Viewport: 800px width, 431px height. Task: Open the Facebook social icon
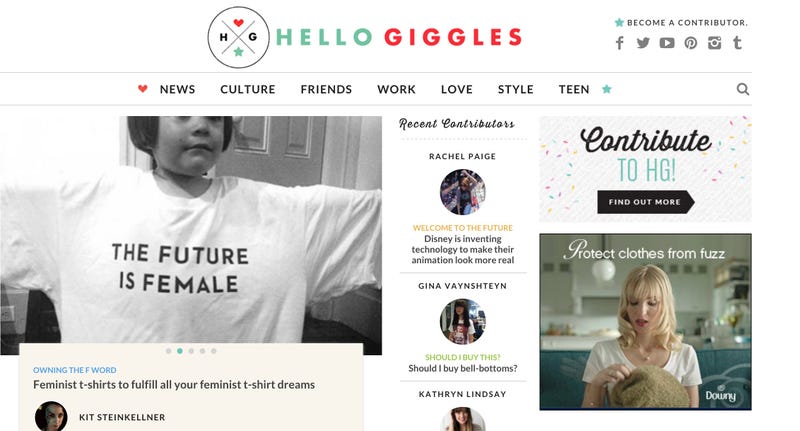coord(619,43)
